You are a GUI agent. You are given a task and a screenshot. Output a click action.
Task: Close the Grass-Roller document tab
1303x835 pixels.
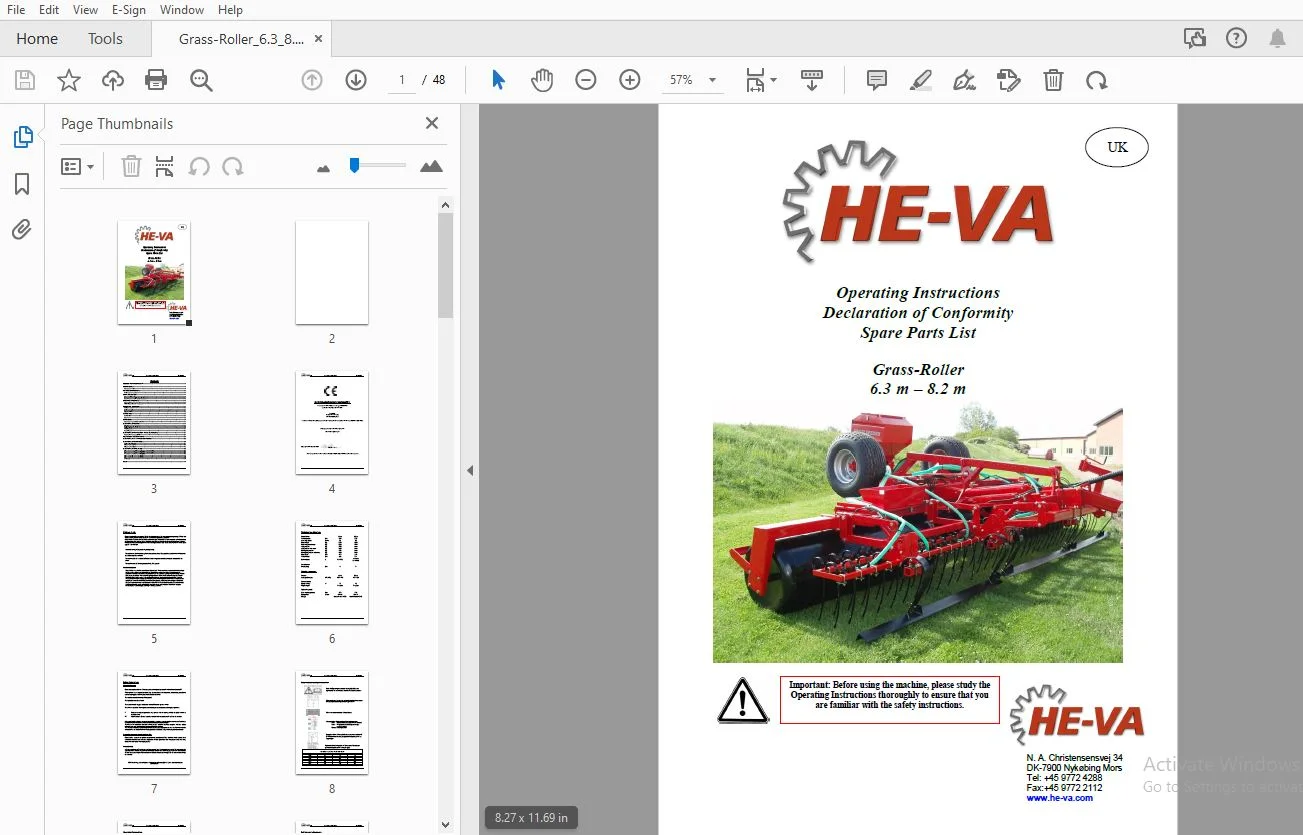(x=318, y=39)
